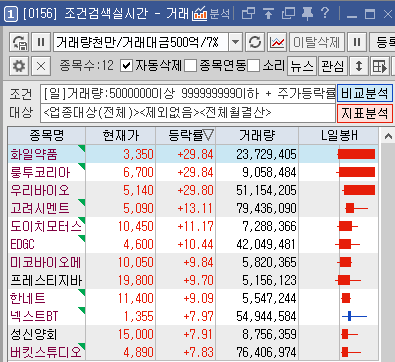Viewport: 395px width, 362px height.
Task: Click the 관심 button
Action: [x=332, y=66]
